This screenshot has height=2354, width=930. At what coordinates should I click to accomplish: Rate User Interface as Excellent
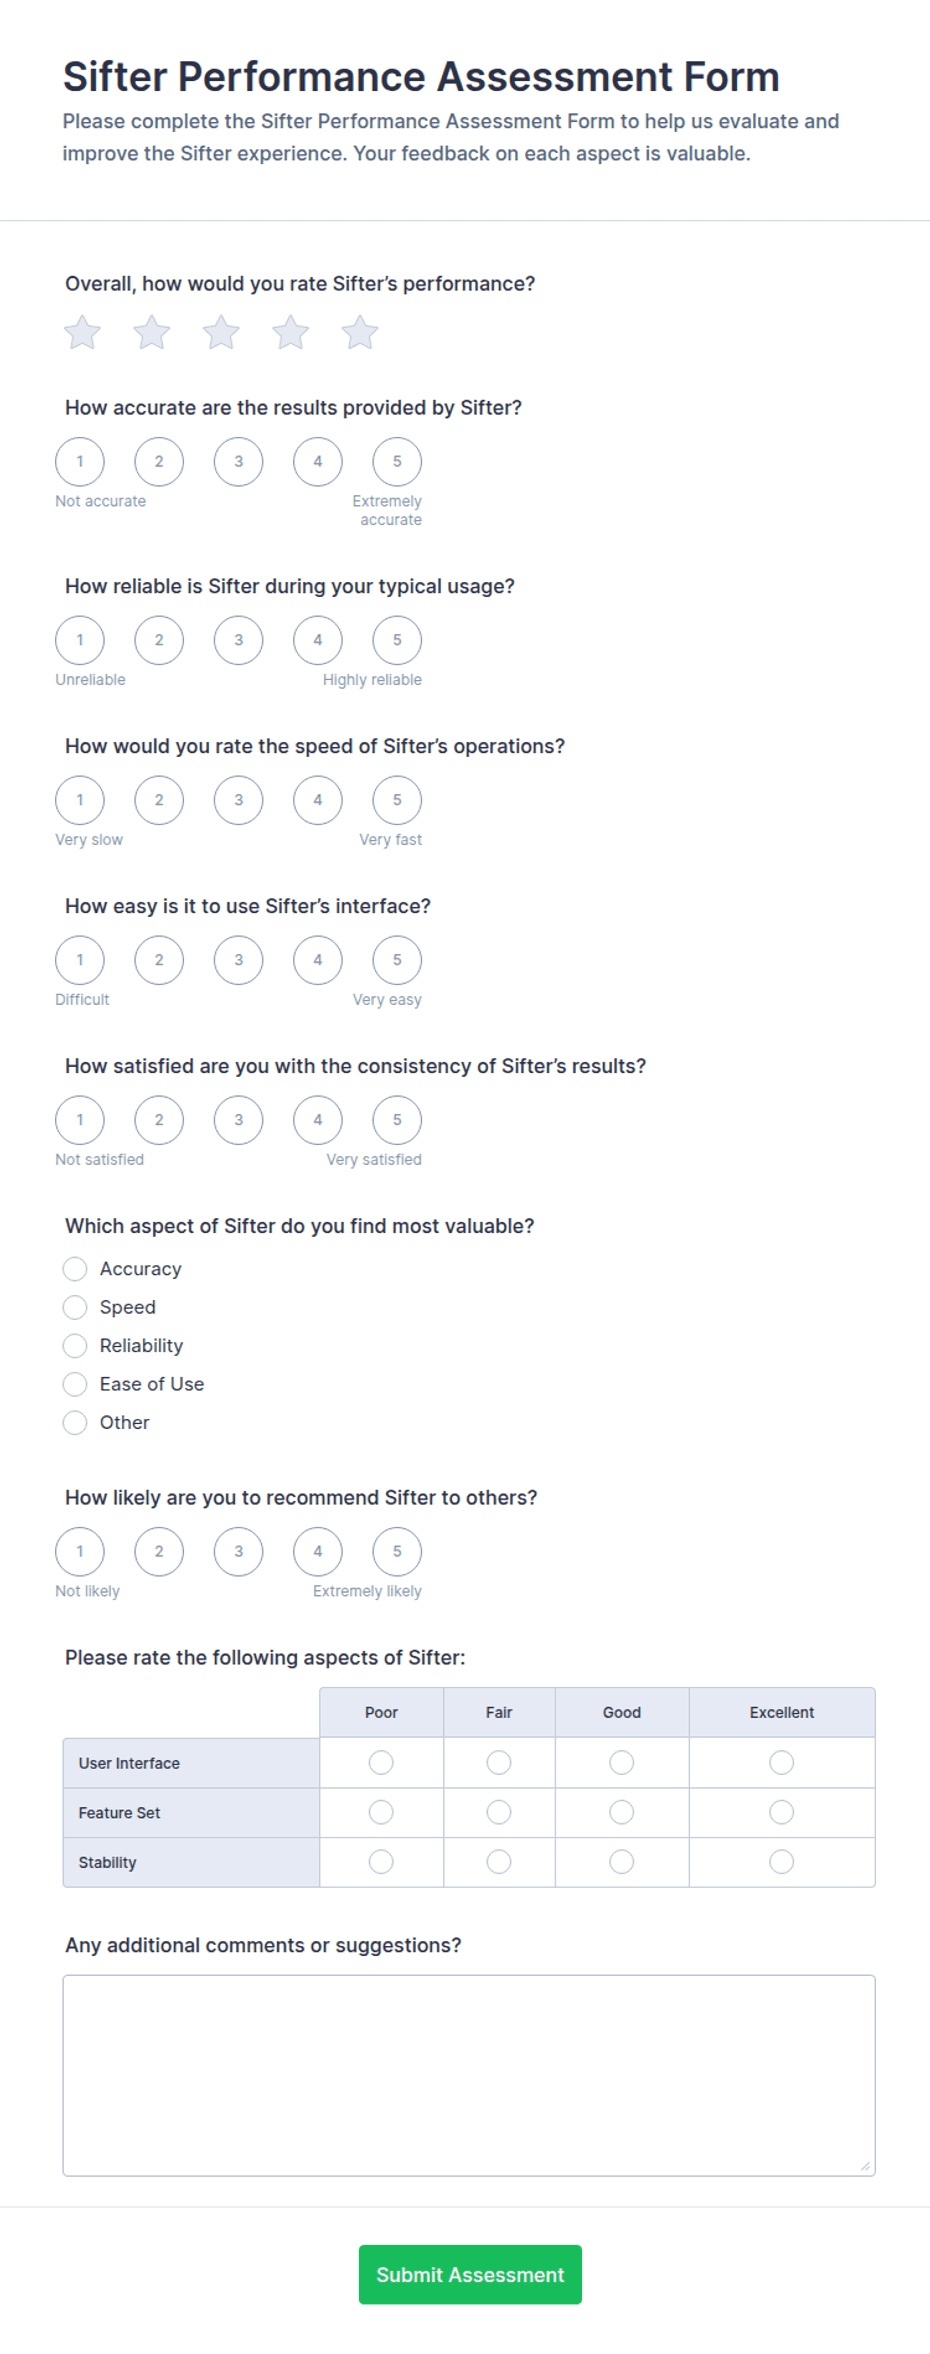[x=782, y=1762]
